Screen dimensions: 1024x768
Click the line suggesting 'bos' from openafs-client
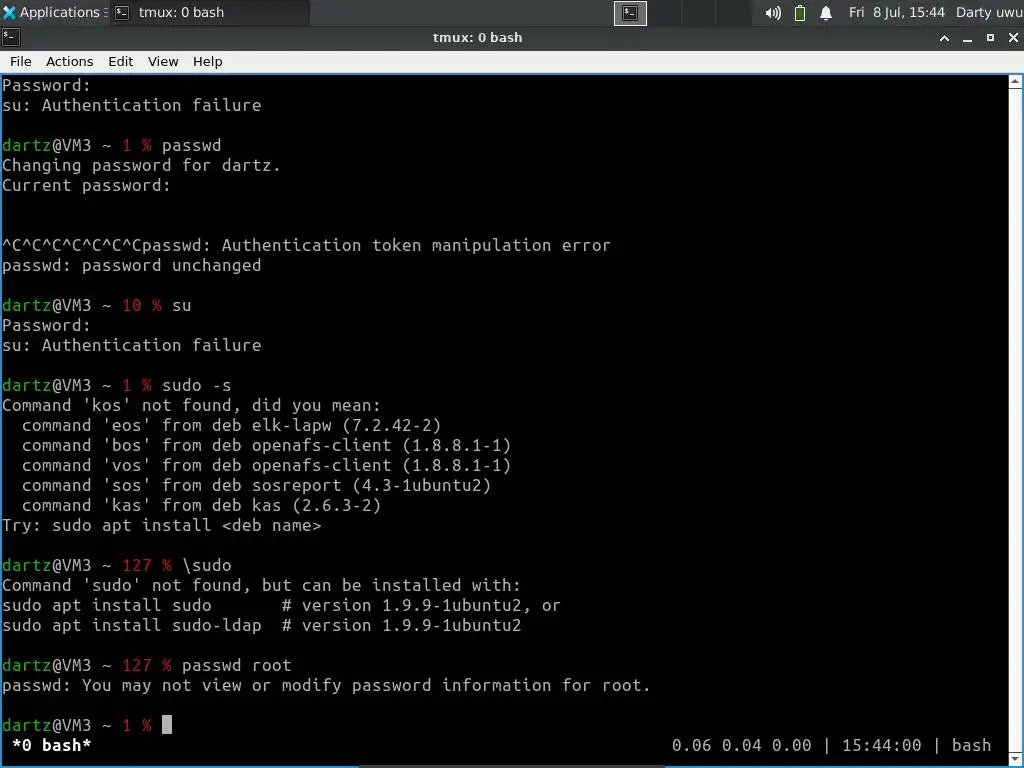click(x=266, y=445)
